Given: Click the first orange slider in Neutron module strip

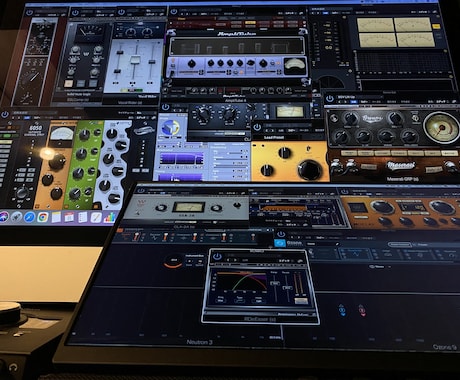Looking at the screenshot, I should pos(136,236).
